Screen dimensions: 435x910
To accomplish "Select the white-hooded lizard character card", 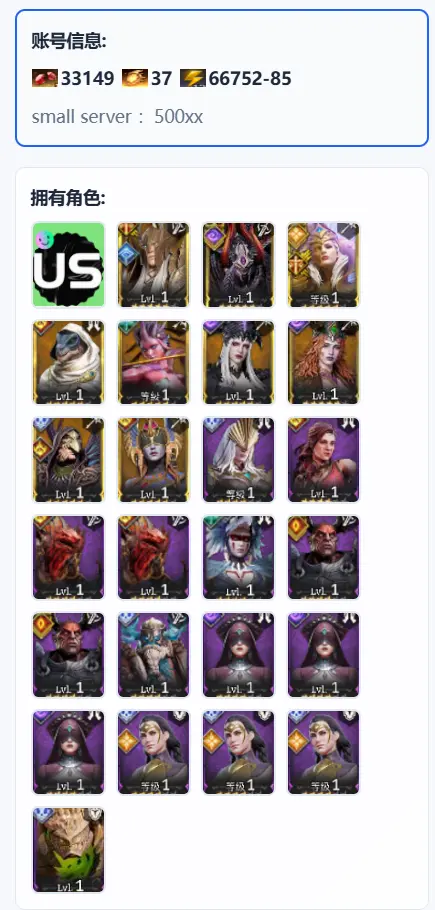I will tap(68, 362).
